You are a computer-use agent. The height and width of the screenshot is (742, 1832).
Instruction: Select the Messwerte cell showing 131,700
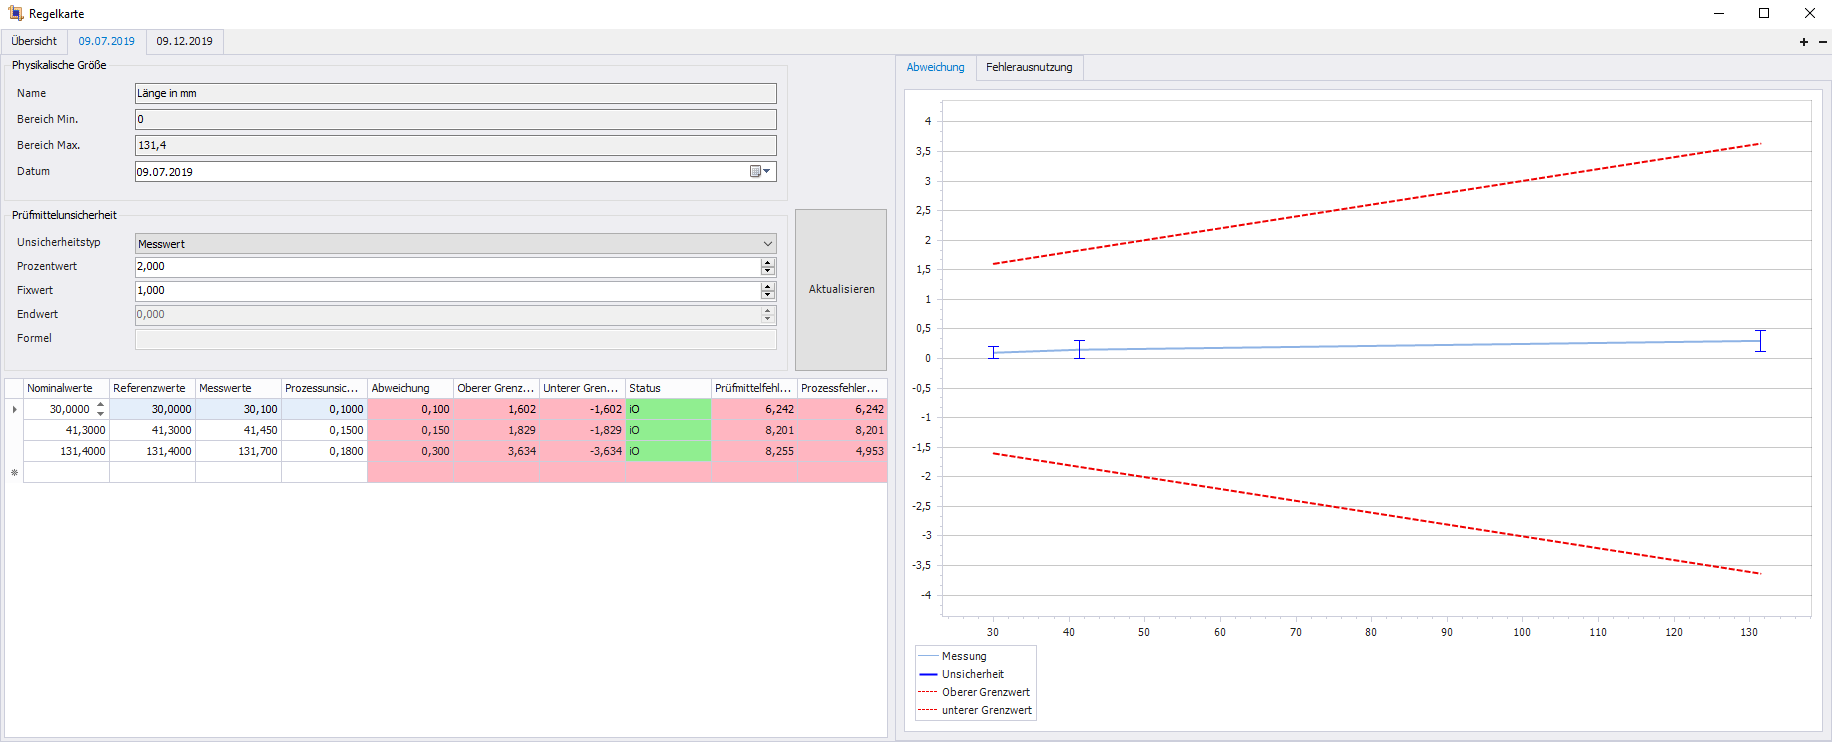[238, 451]
